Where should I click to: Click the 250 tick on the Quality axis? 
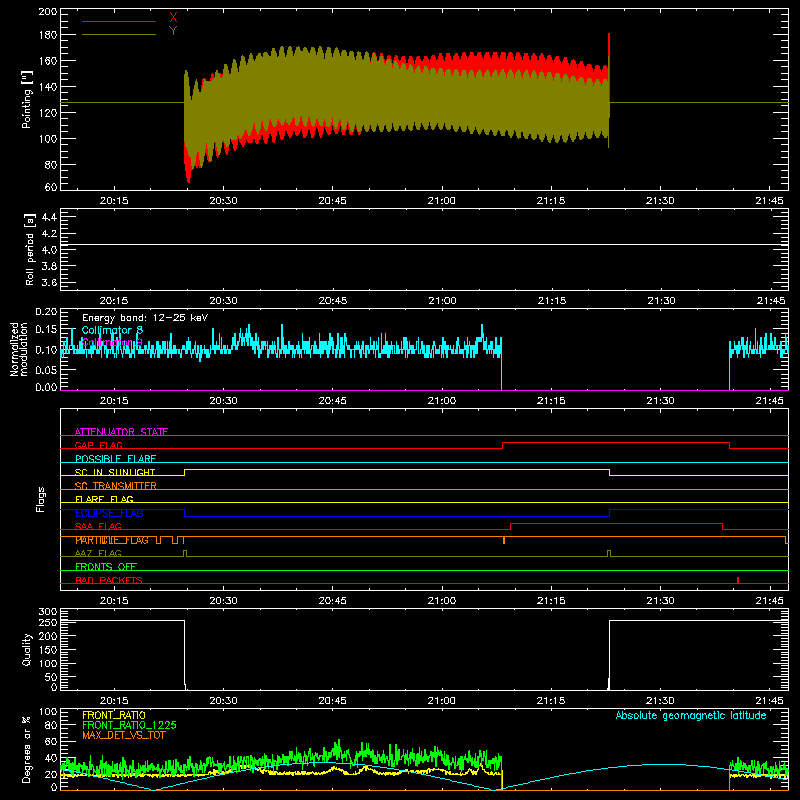47,623
